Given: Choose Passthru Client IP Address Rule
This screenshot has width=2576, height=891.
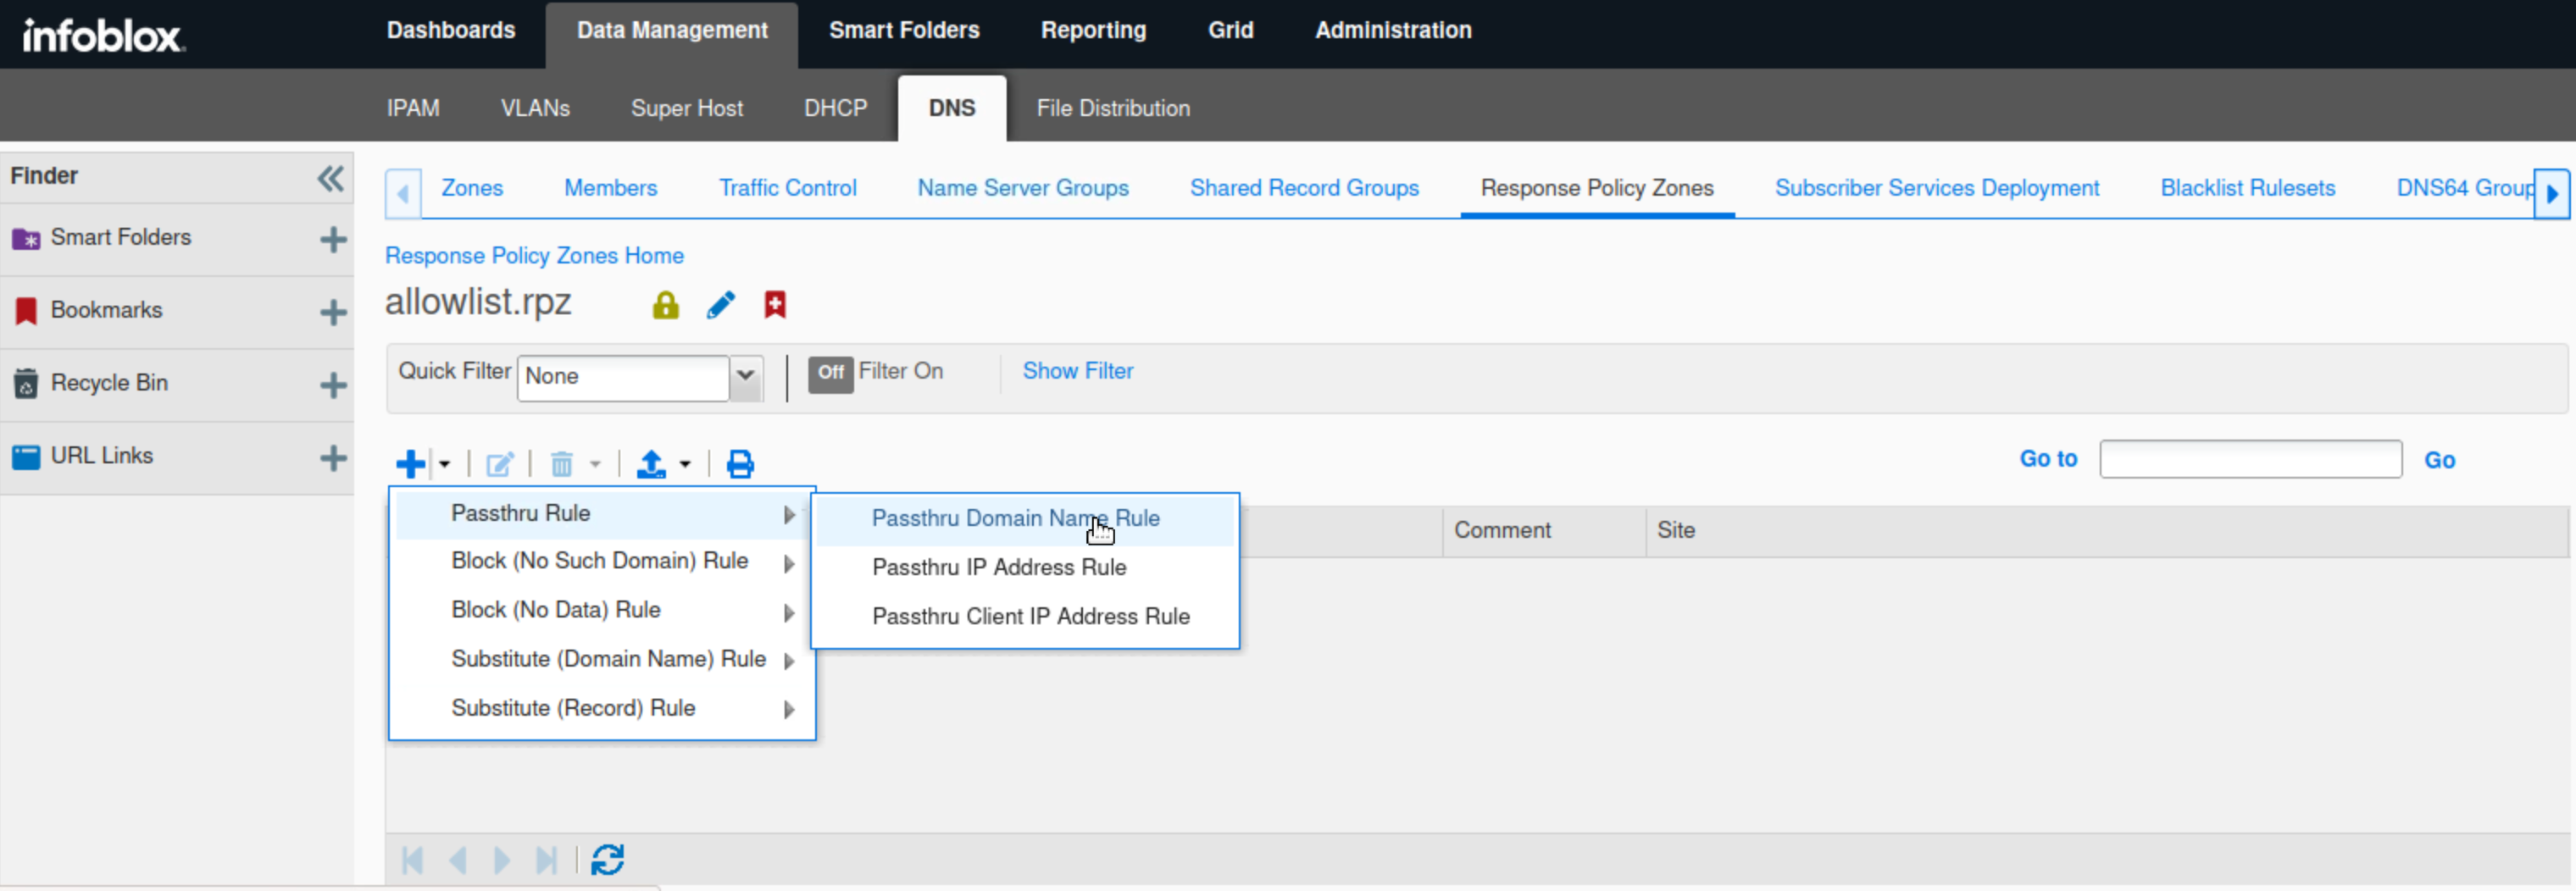Looking at the screenshot, I should pyautogui.click(x=1030, y=616).
